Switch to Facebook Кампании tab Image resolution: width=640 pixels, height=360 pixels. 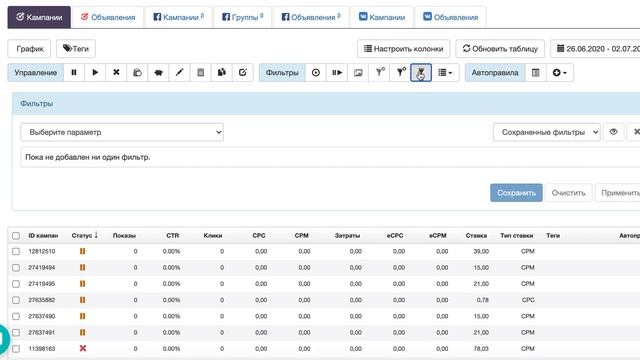179,17
